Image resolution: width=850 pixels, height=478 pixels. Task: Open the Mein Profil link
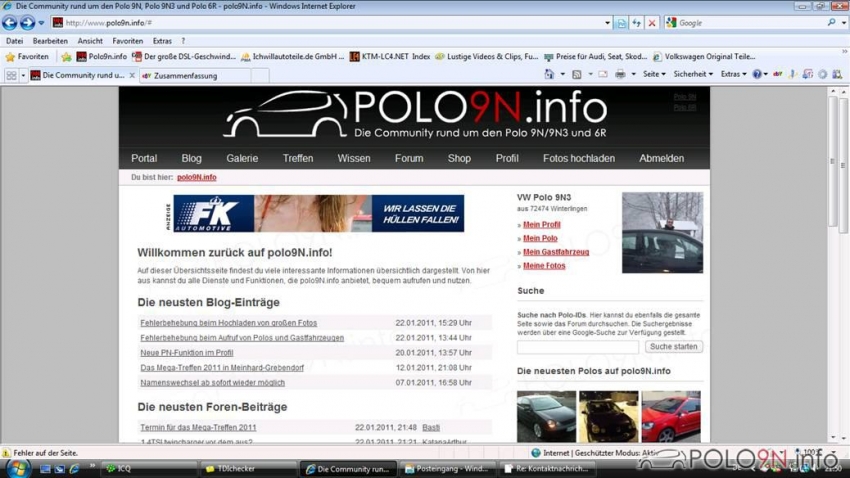click(542, 224)
